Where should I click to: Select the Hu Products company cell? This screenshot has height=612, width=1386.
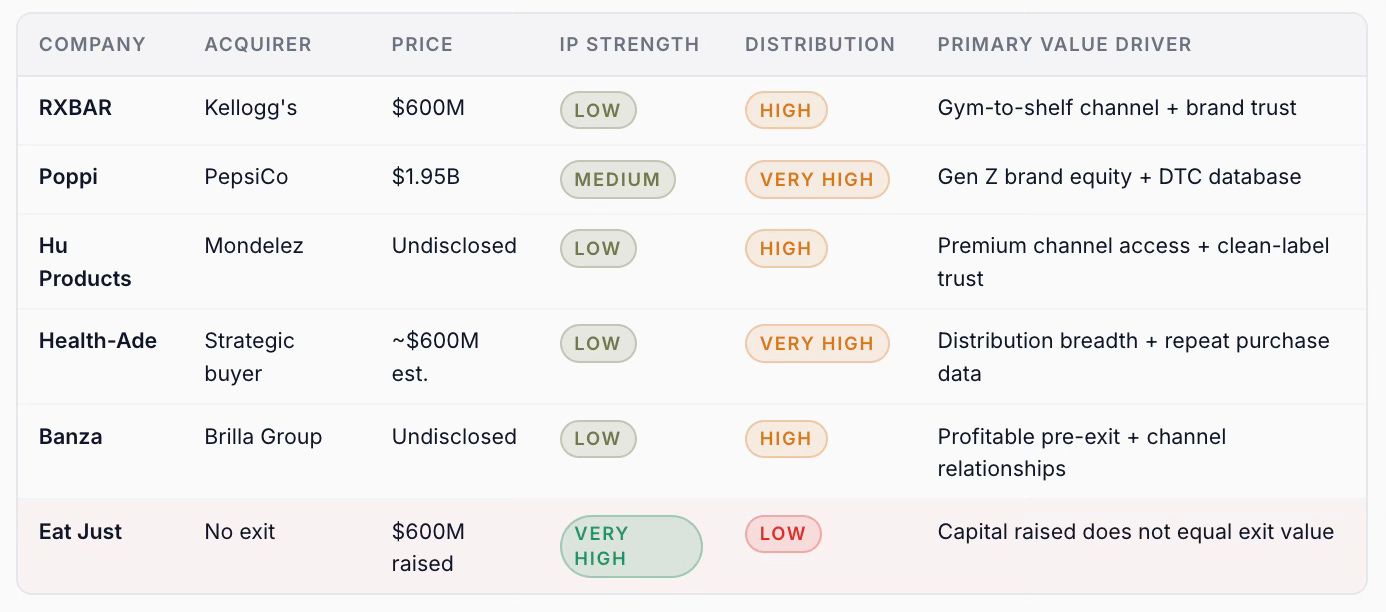[x=85, y=262]
